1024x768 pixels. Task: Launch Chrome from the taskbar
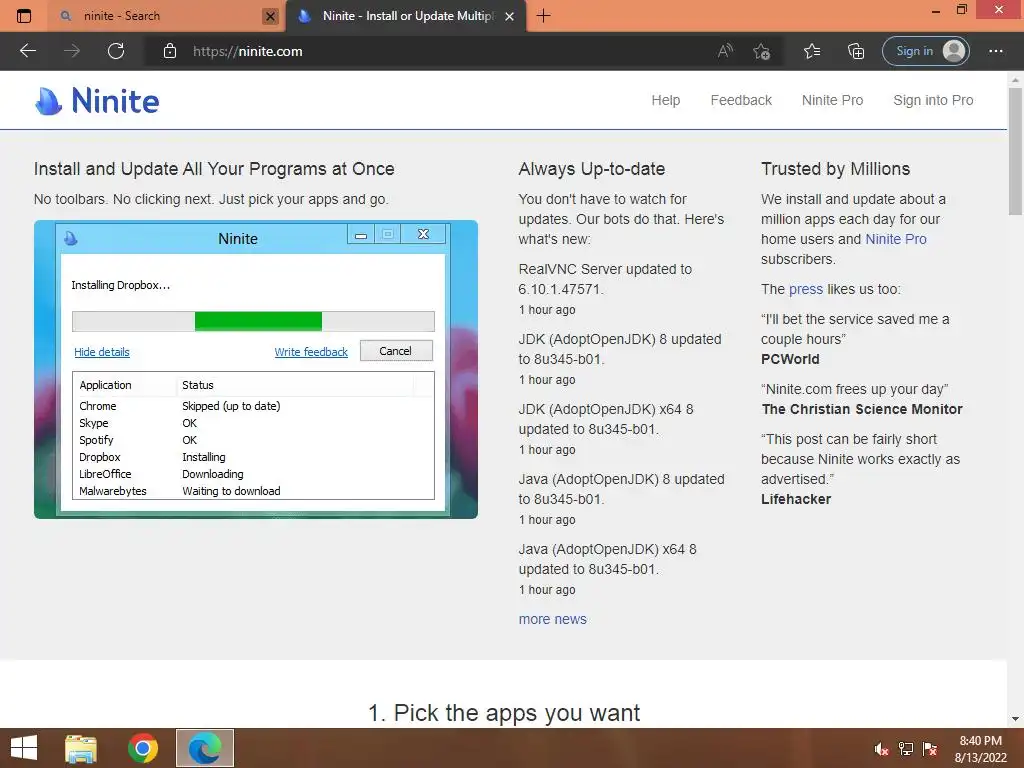pyautogui.click(x=143, y=748)
